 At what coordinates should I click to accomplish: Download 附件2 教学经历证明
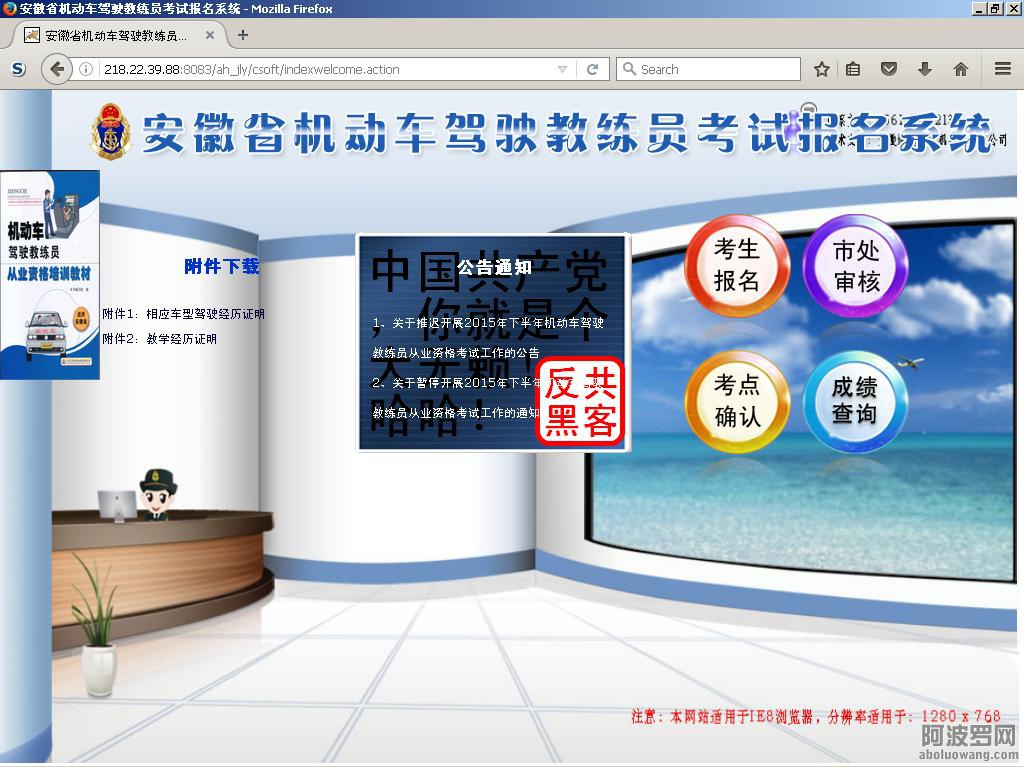tap(159, 339)
